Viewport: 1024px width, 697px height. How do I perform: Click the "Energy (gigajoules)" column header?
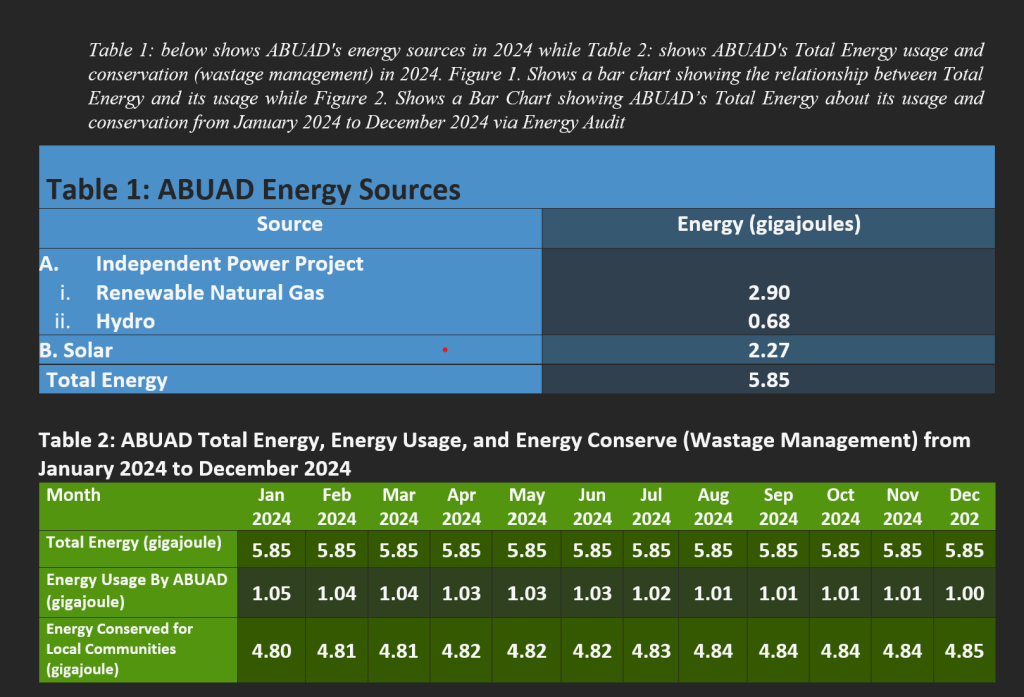(x=768, y=224)
